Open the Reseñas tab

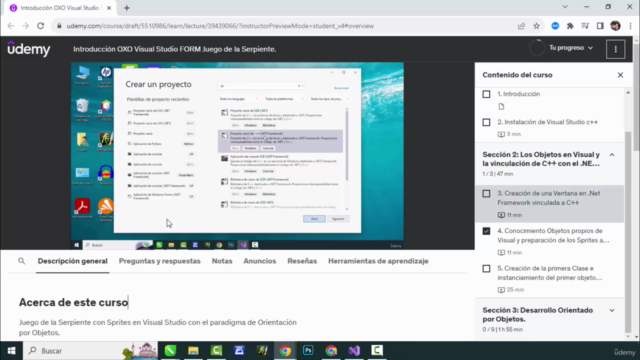[x=302, y=261]
